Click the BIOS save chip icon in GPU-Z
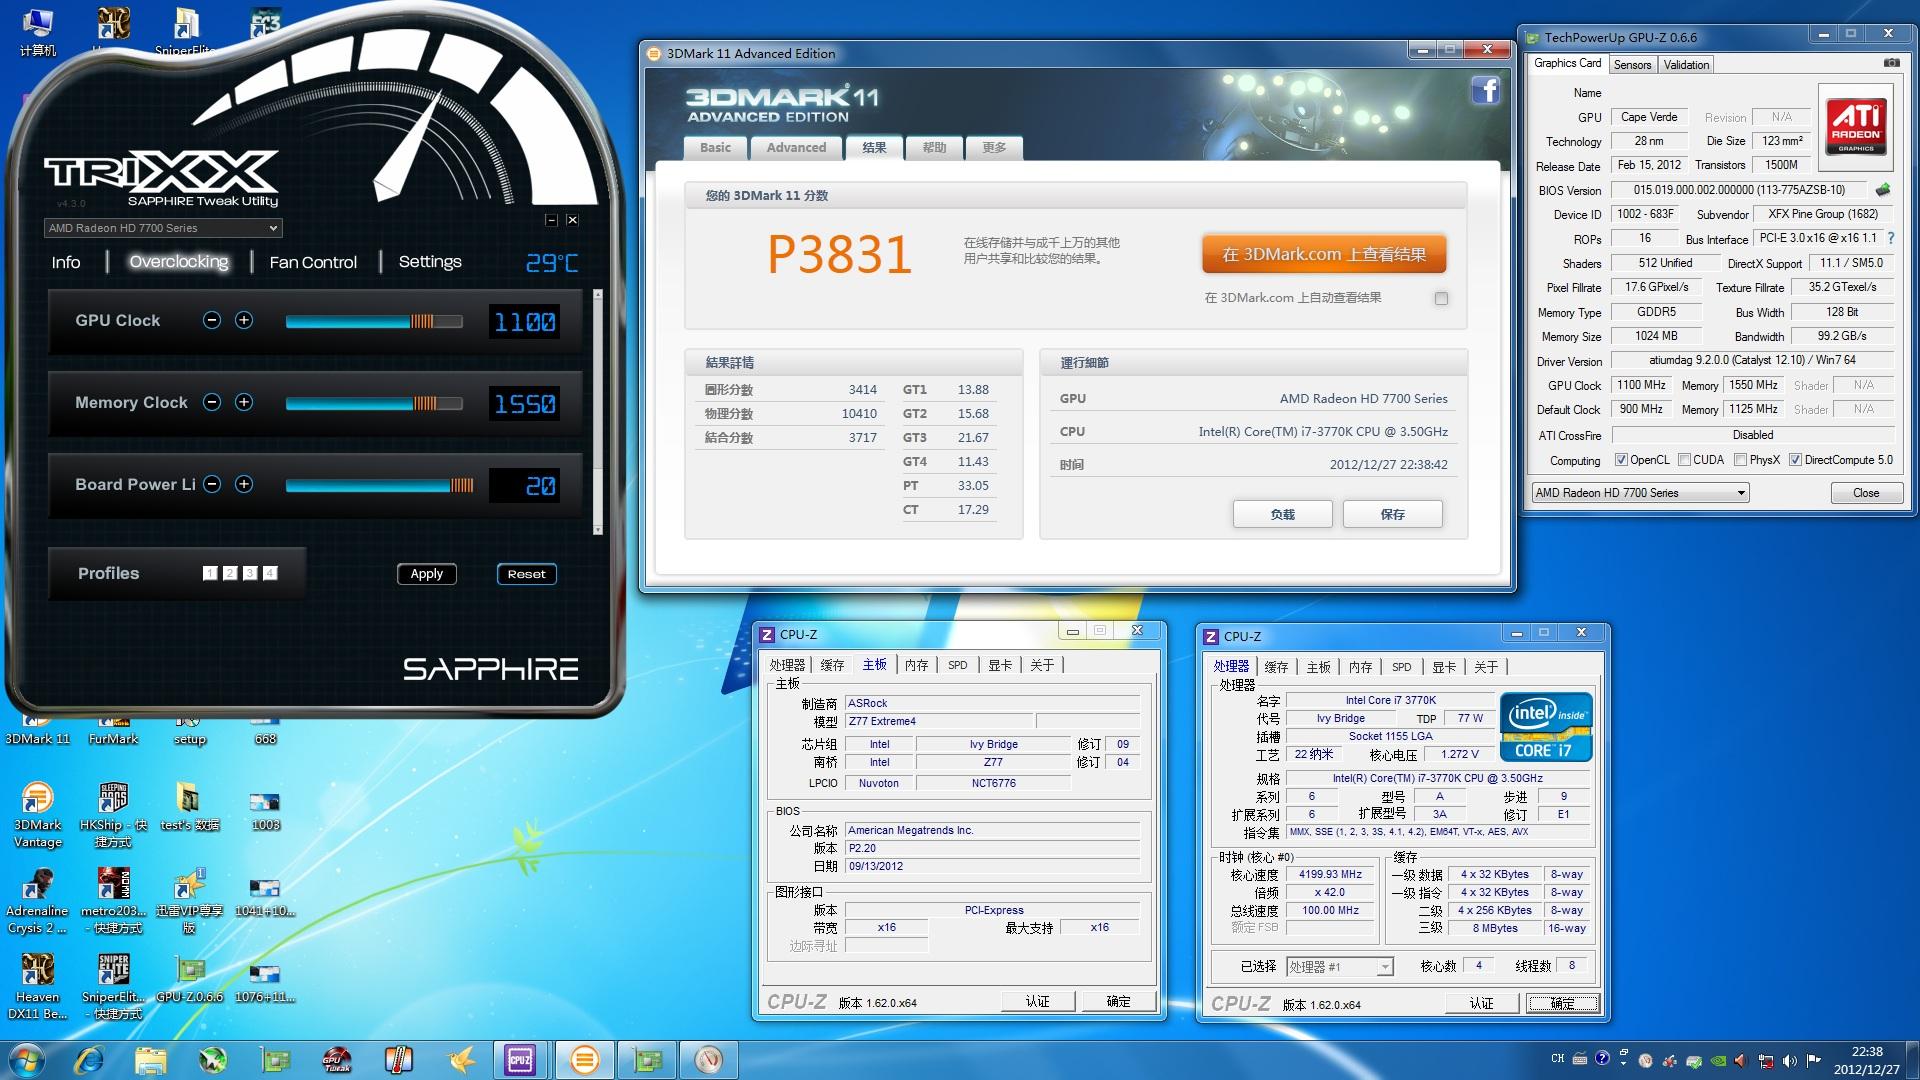 (x=1883, y=189)
